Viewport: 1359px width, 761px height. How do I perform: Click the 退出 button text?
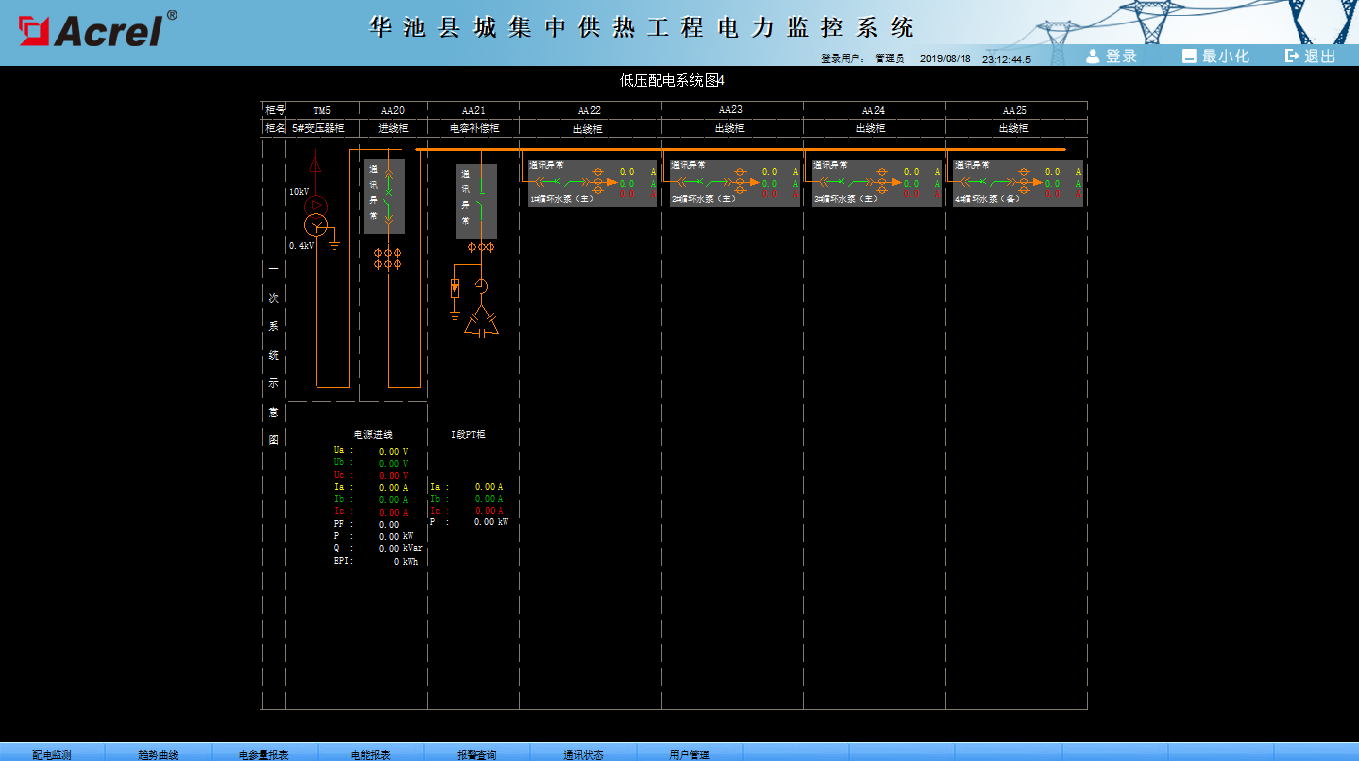click(1320, 56)
